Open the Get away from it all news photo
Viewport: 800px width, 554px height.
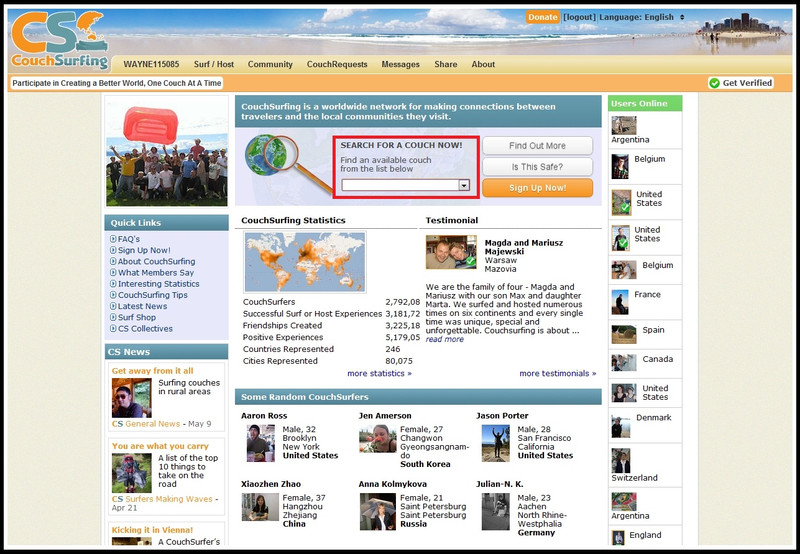pos(132,398)
